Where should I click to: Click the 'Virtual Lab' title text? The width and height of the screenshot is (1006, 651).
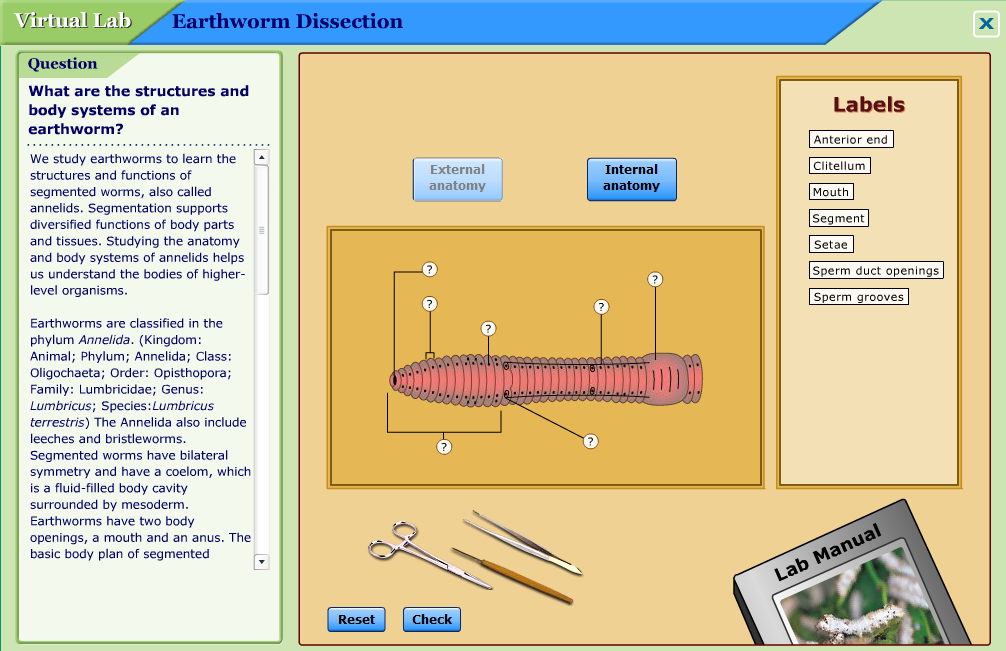point(72,21)
